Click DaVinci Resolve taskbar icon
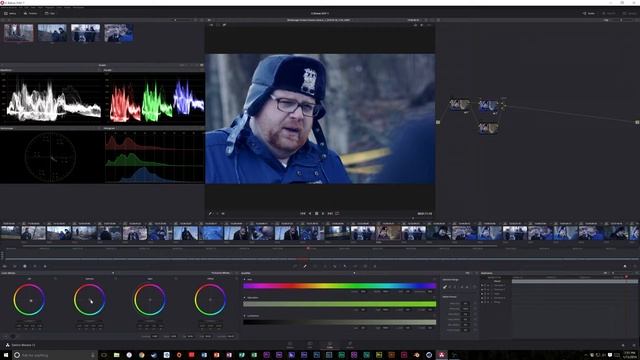 442,355
